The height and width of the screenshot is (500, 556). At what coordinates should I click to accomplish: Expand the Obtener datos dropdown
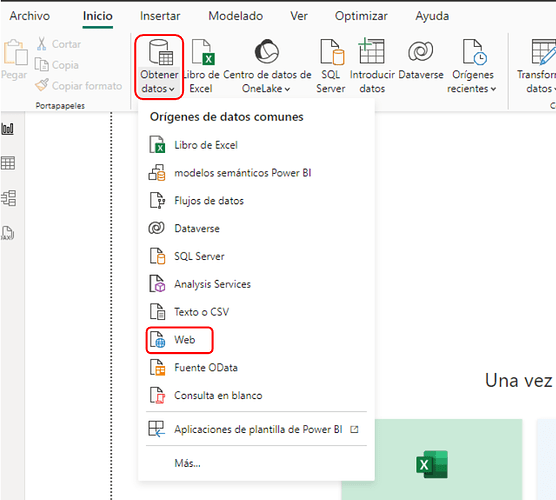point(159,67)
